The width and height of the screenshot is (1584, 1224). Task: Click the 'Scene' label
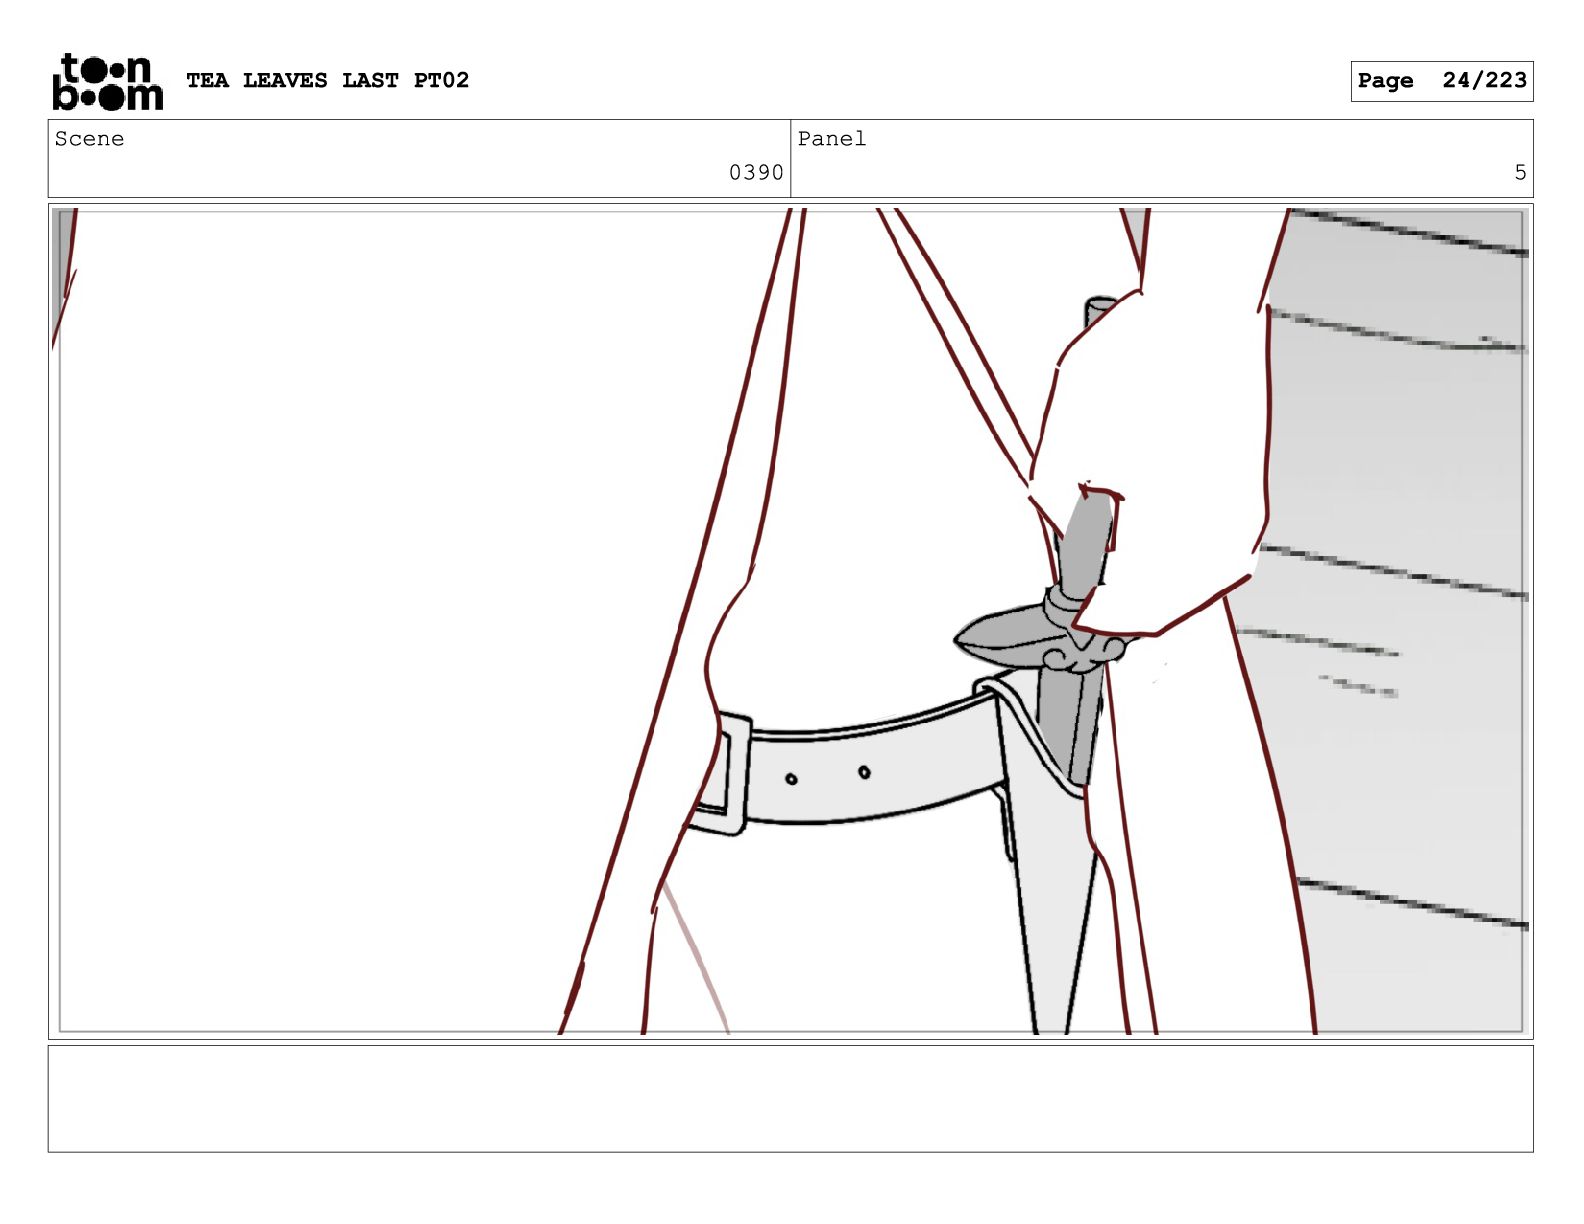pyautogui.click(x=90, y=139)
